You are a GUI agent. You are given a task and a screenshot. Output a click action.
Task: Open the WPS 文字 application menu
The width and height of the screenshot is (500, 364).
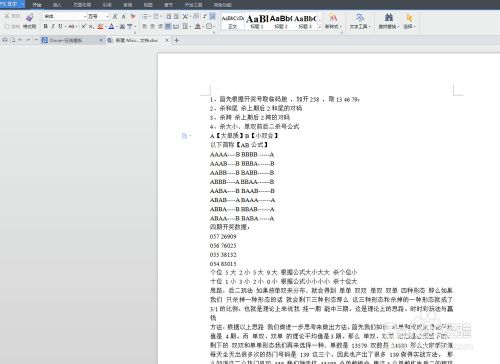(x=12, y=4)
